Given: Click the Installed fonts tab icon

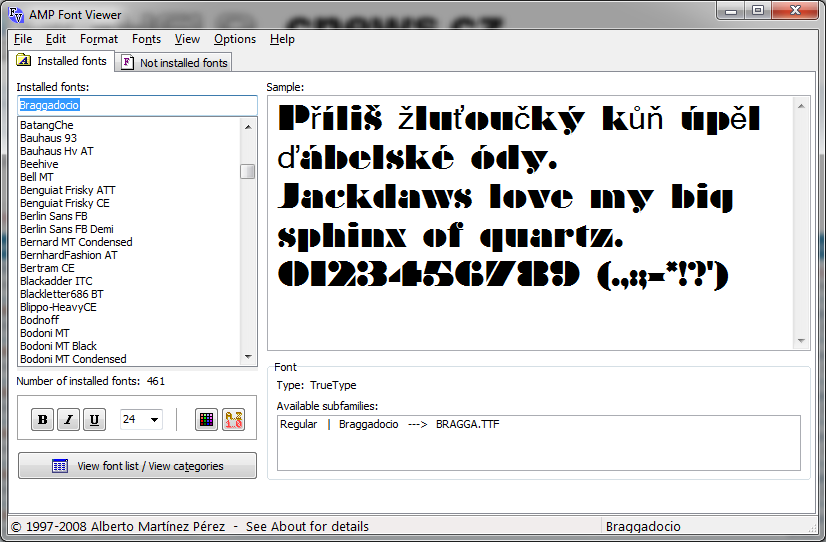Looking at the screenshot, I should [x=24, y=62].
